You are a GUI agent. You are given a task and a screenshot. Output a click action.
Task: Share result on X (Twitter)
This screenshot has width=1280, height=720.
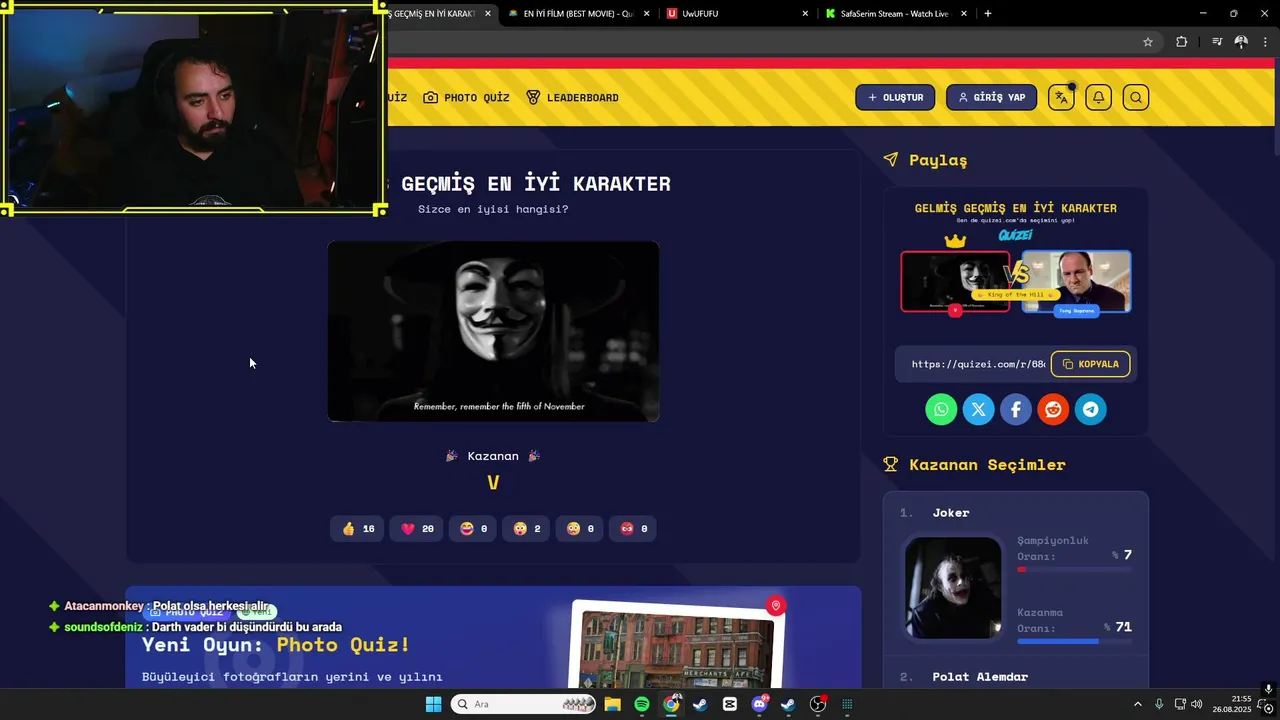pos(978,409)
